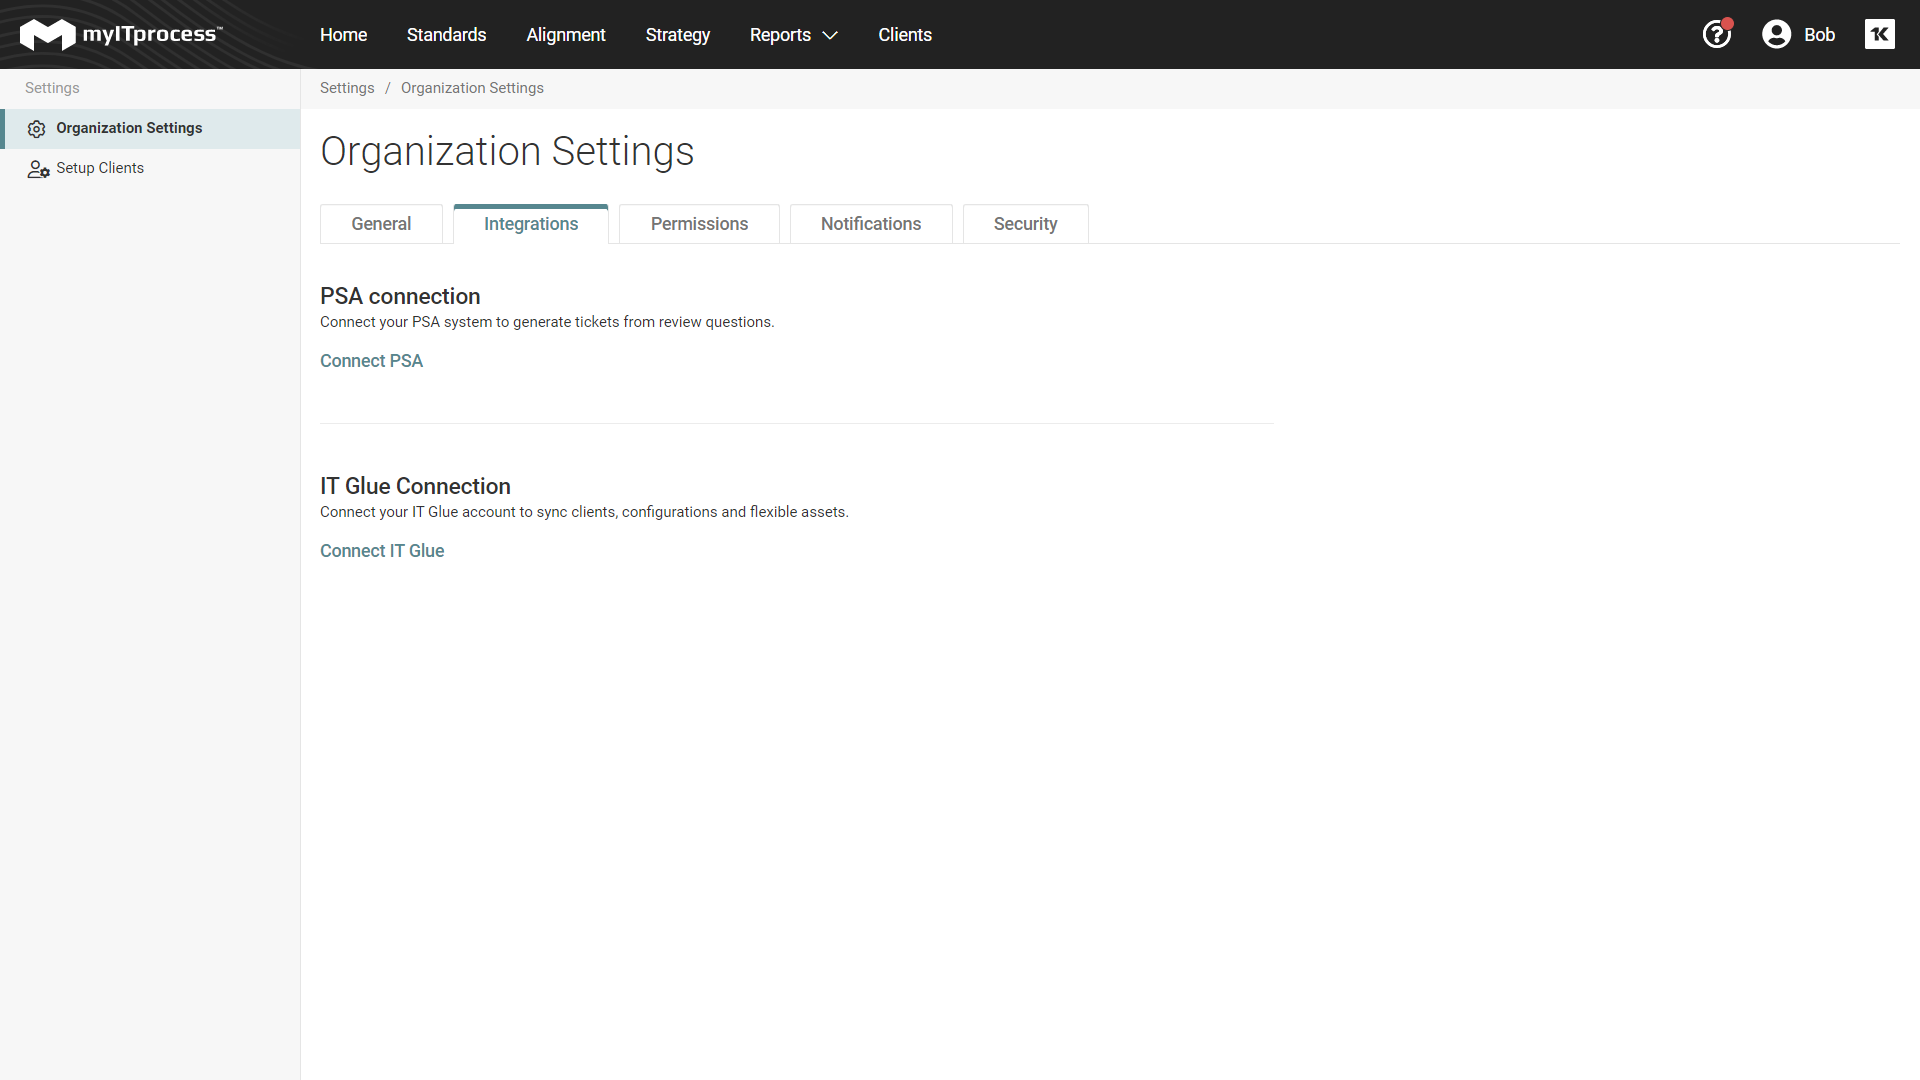Select Organization Settings in the sidebar
1920x1080 pixels.
(150, 129)
